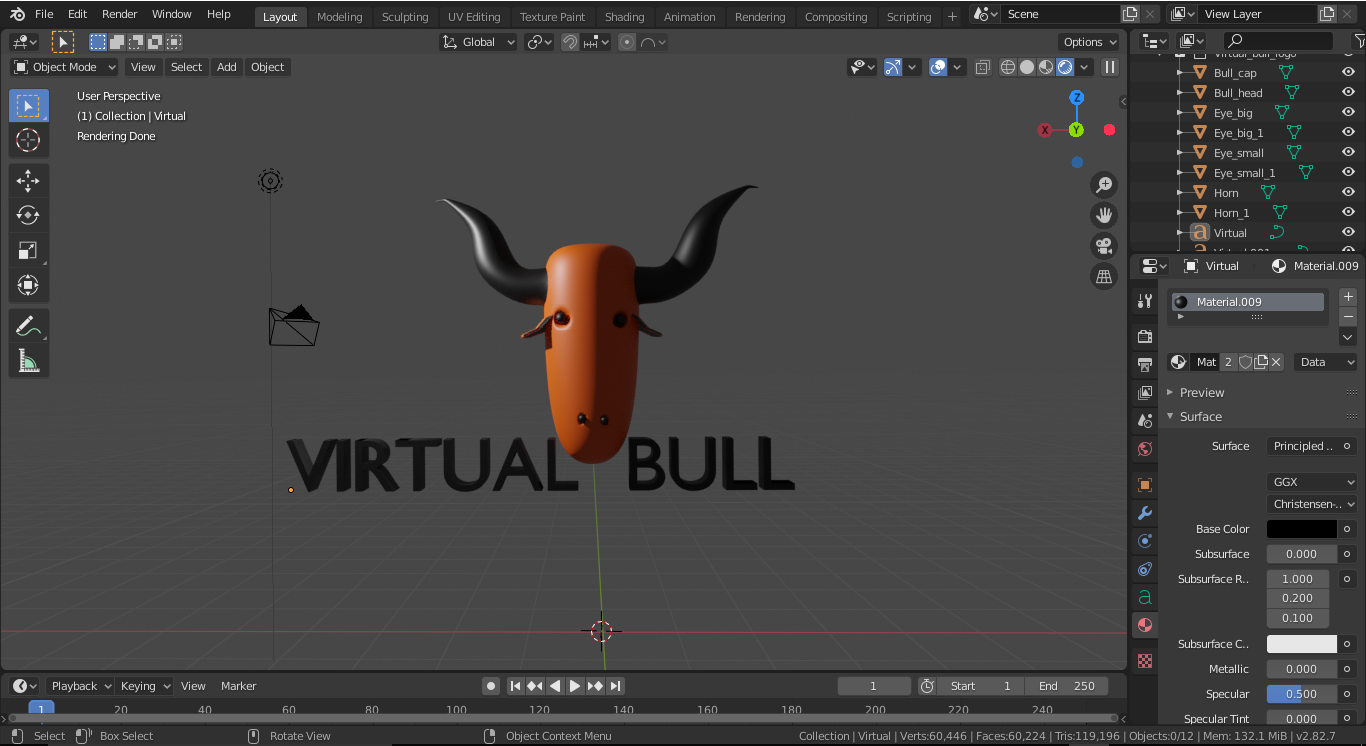Toggle the gizmo display button

coord(893,67)
